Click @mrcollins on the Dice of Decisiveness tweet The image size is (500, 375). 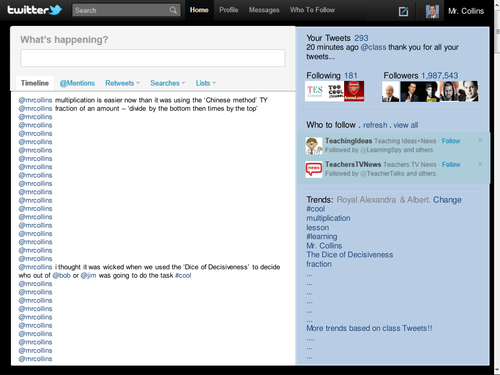[x=35, y=267]
